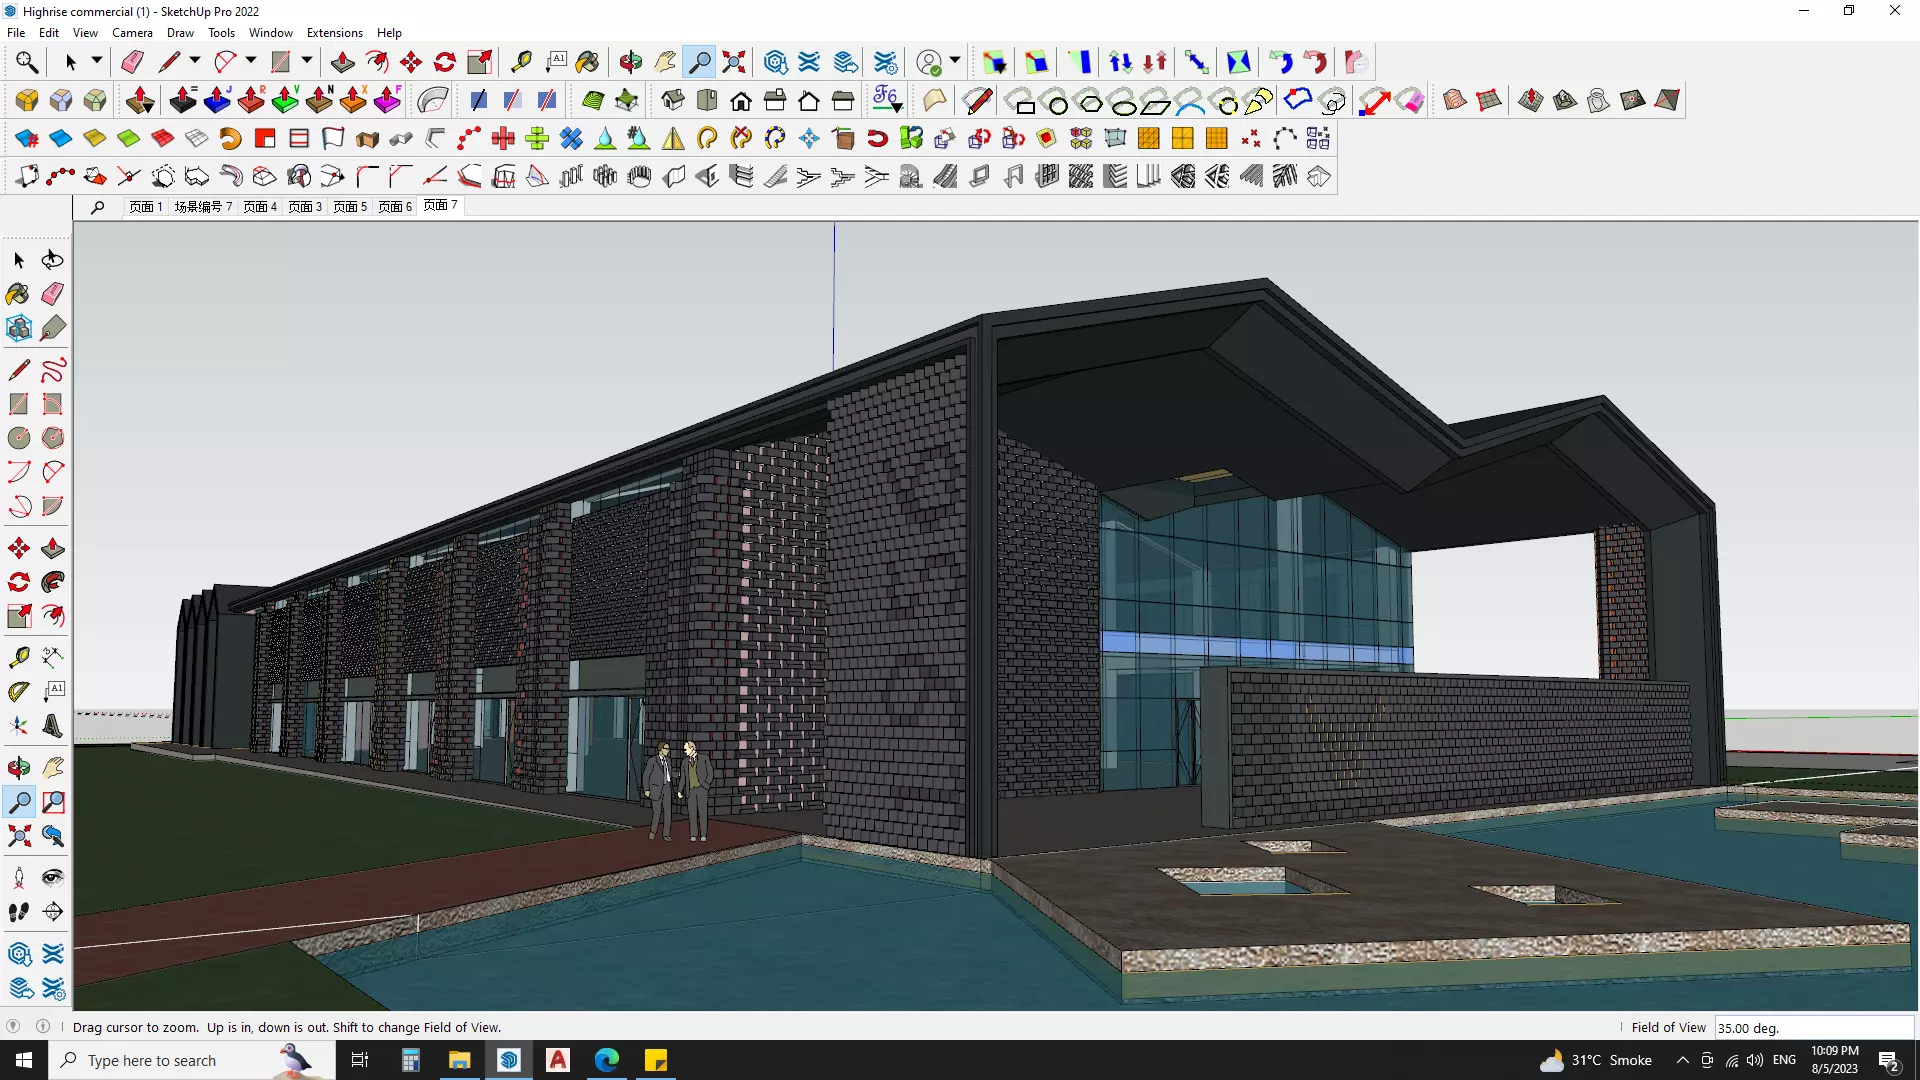Click the Field of View value box

click(1814, 1028)
